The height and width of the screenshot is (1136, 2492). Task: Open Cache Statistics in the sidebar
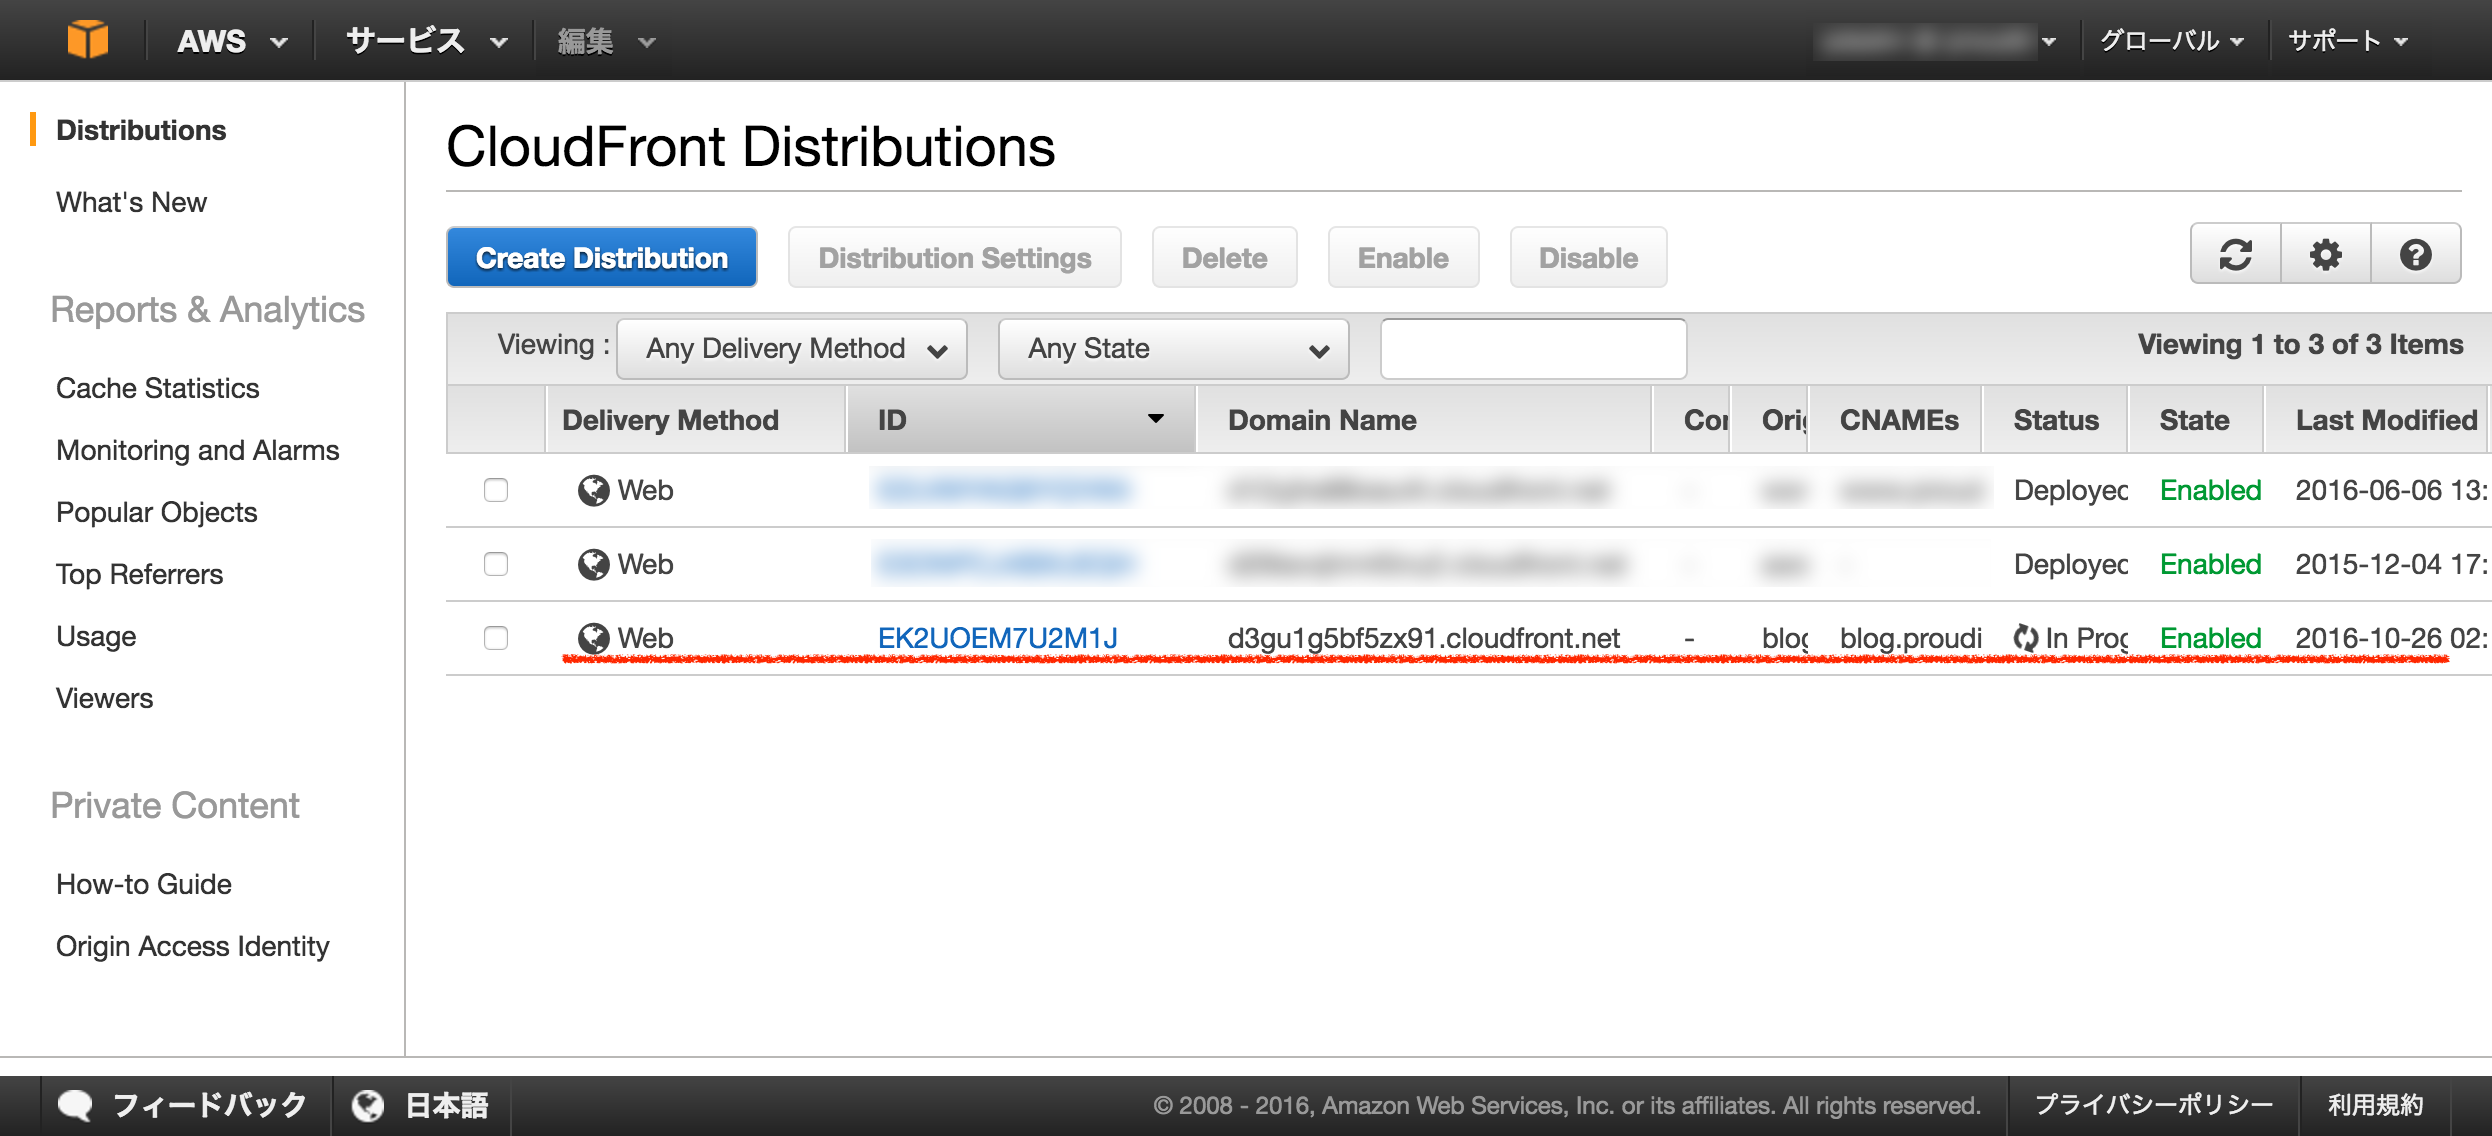pos(157,388)
